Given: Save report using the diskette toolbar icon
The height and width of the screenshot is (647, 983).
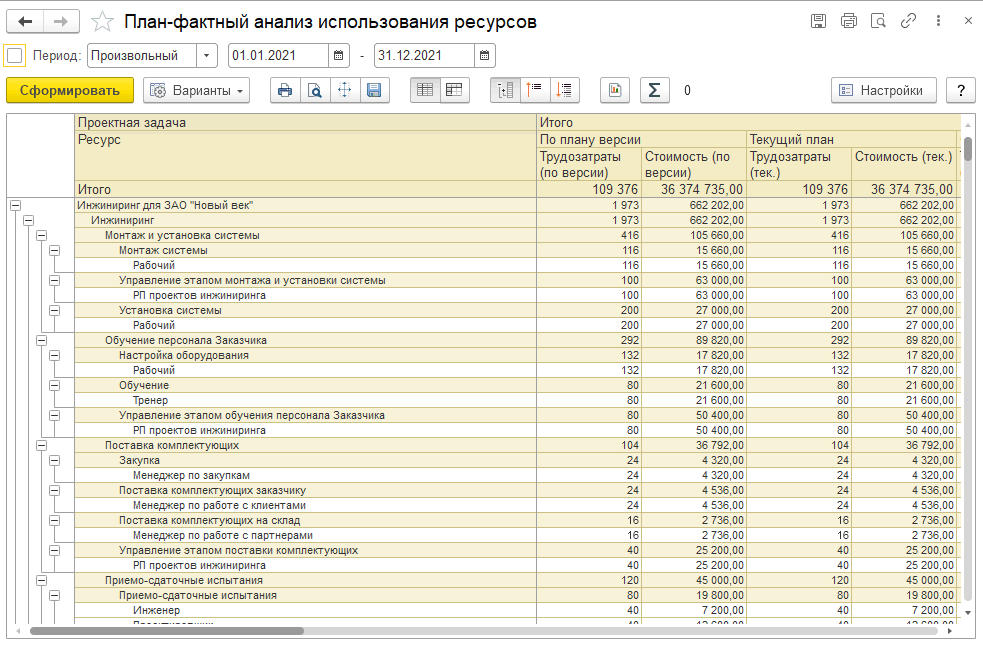Looking at the screenshot, I should tap(374, 90).
